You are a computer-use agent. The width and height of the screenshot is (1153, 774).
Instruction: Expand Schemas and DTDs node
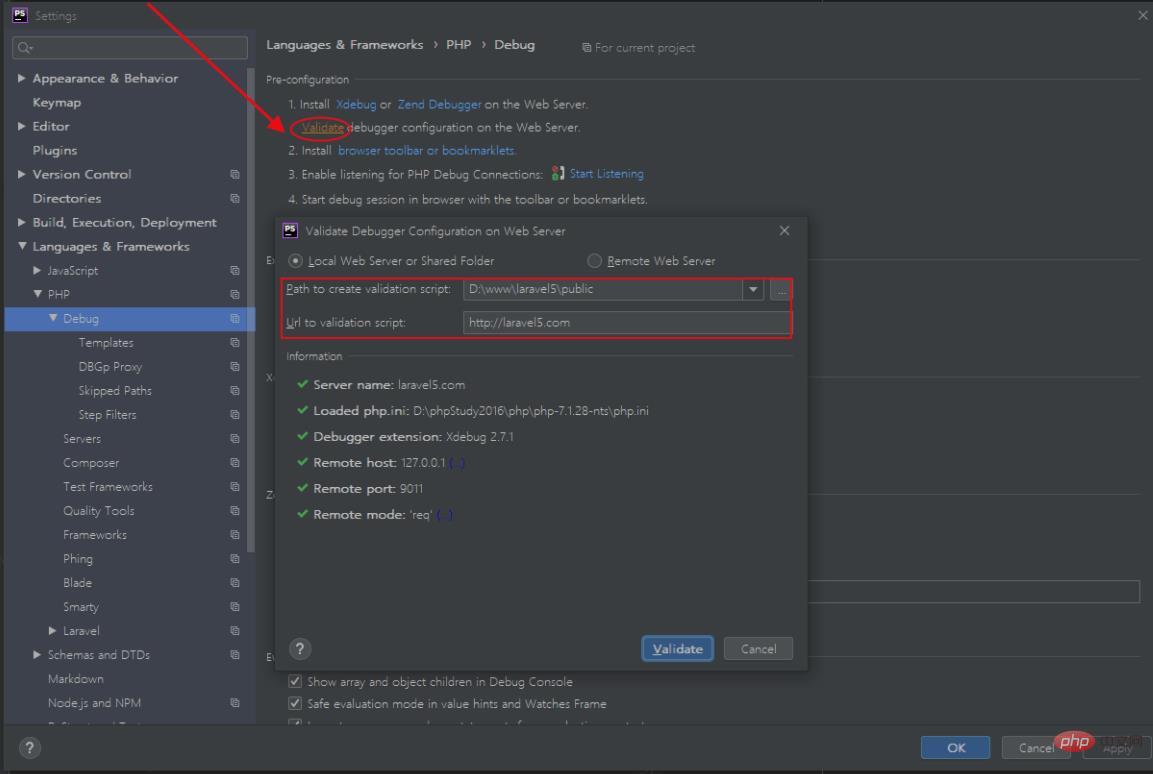pyautogui.click(x=37, y=655)
